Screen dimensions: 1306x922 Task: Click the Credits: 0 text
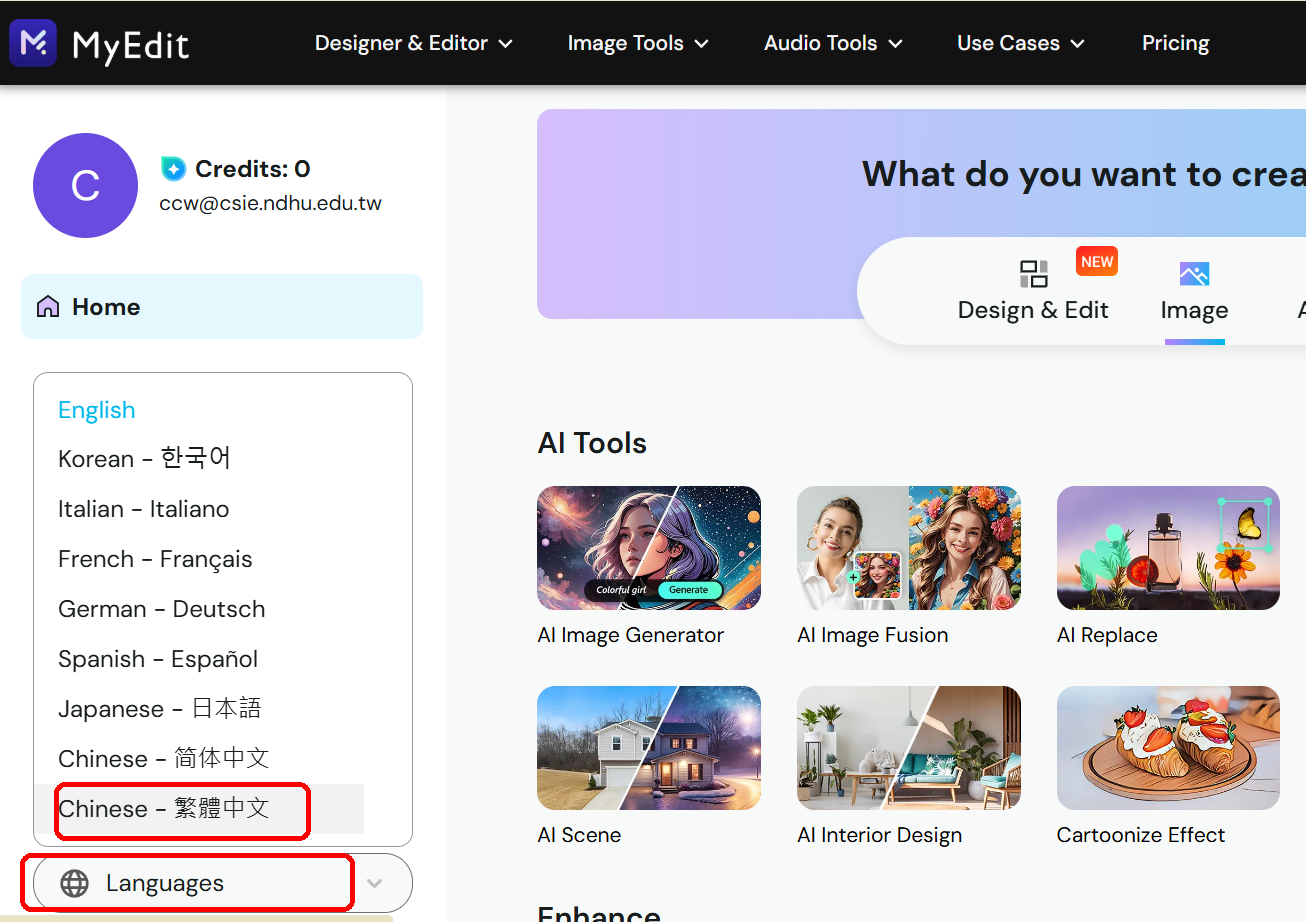click(253, 169)
